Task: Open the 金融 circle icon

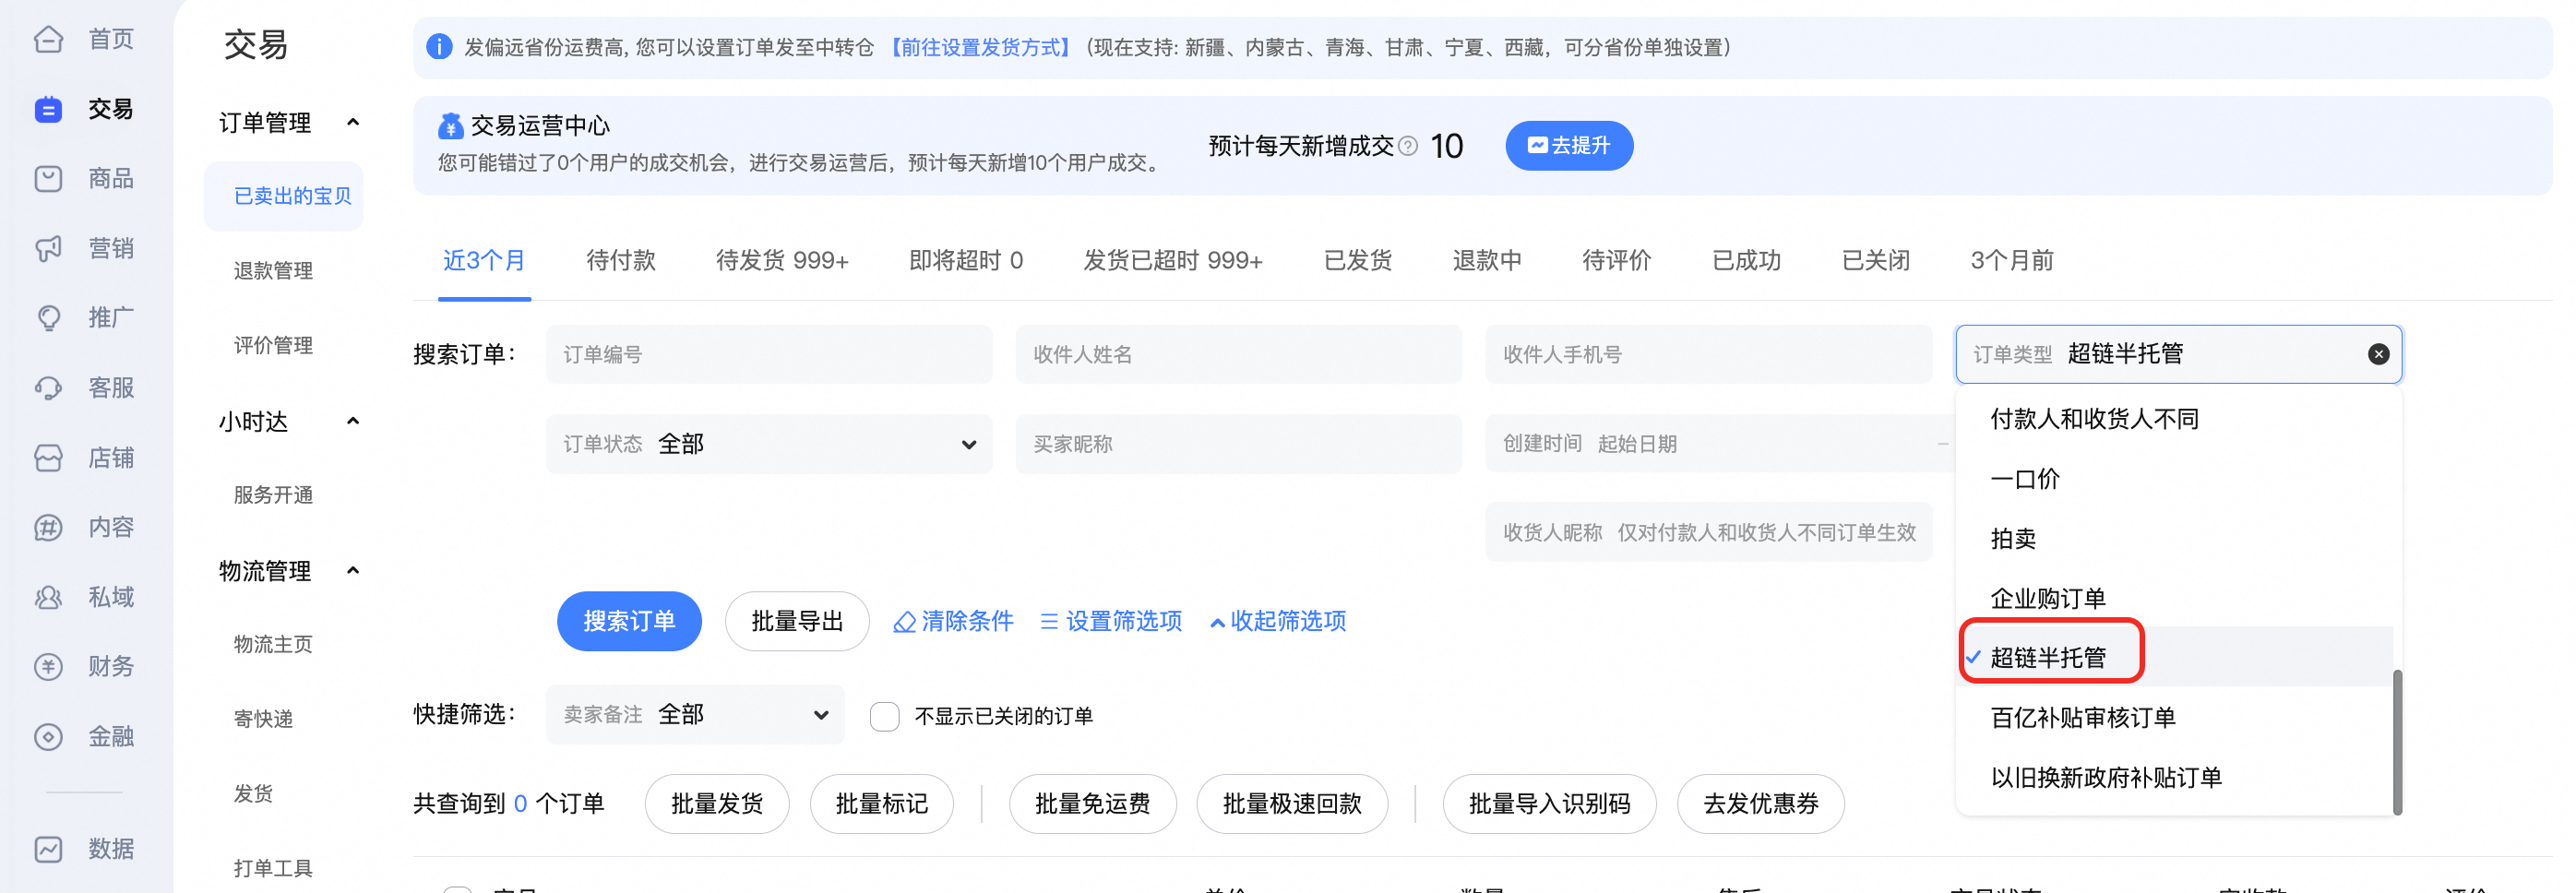Action: 48,737
